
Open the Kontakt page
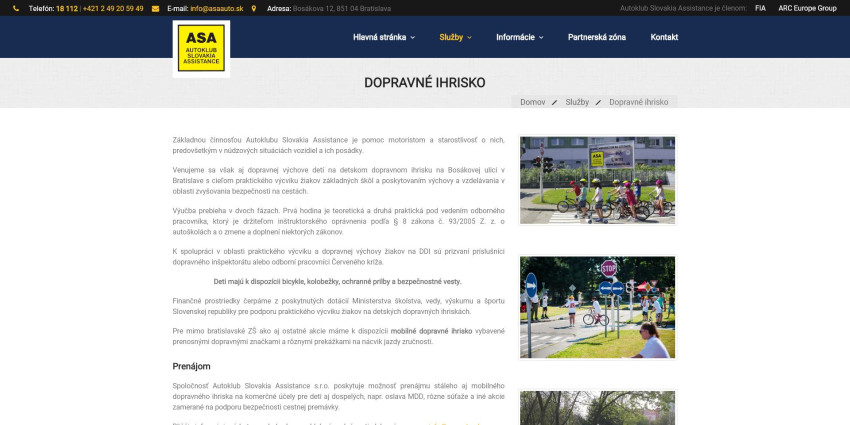coord(664,37)
